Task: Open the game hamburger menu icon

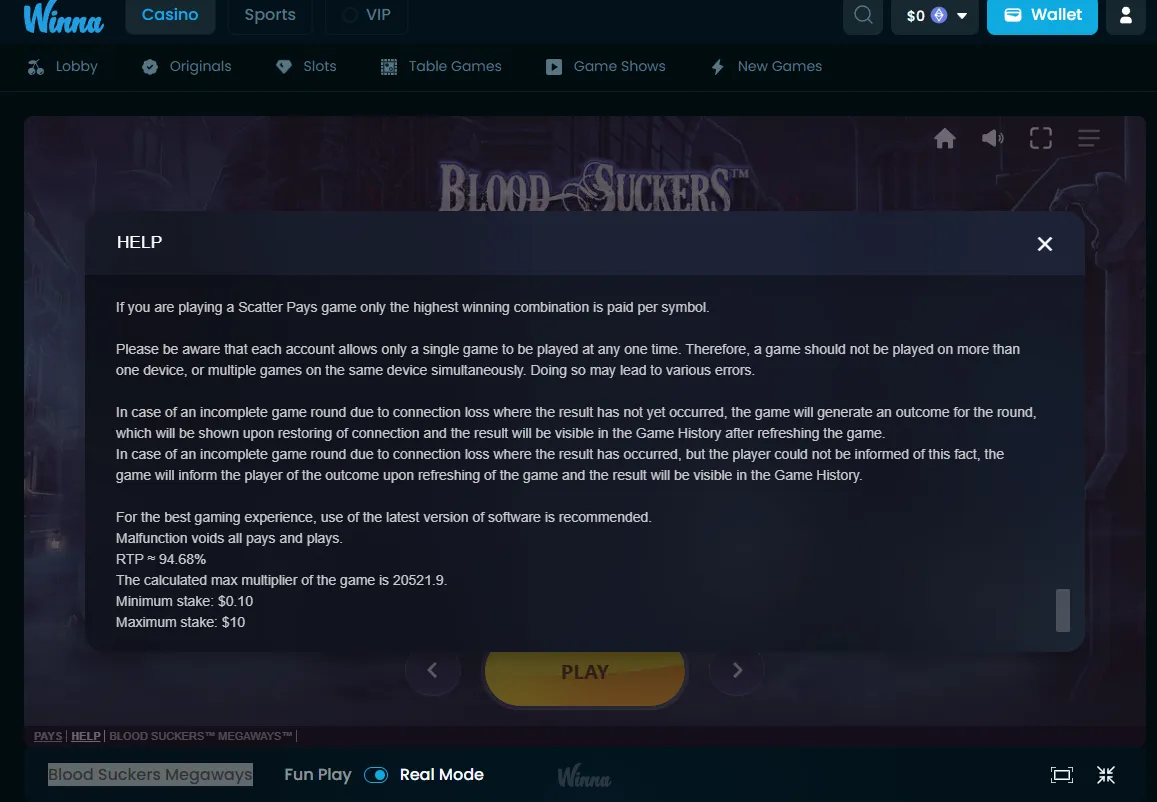Action: [x=1088, y=138]
